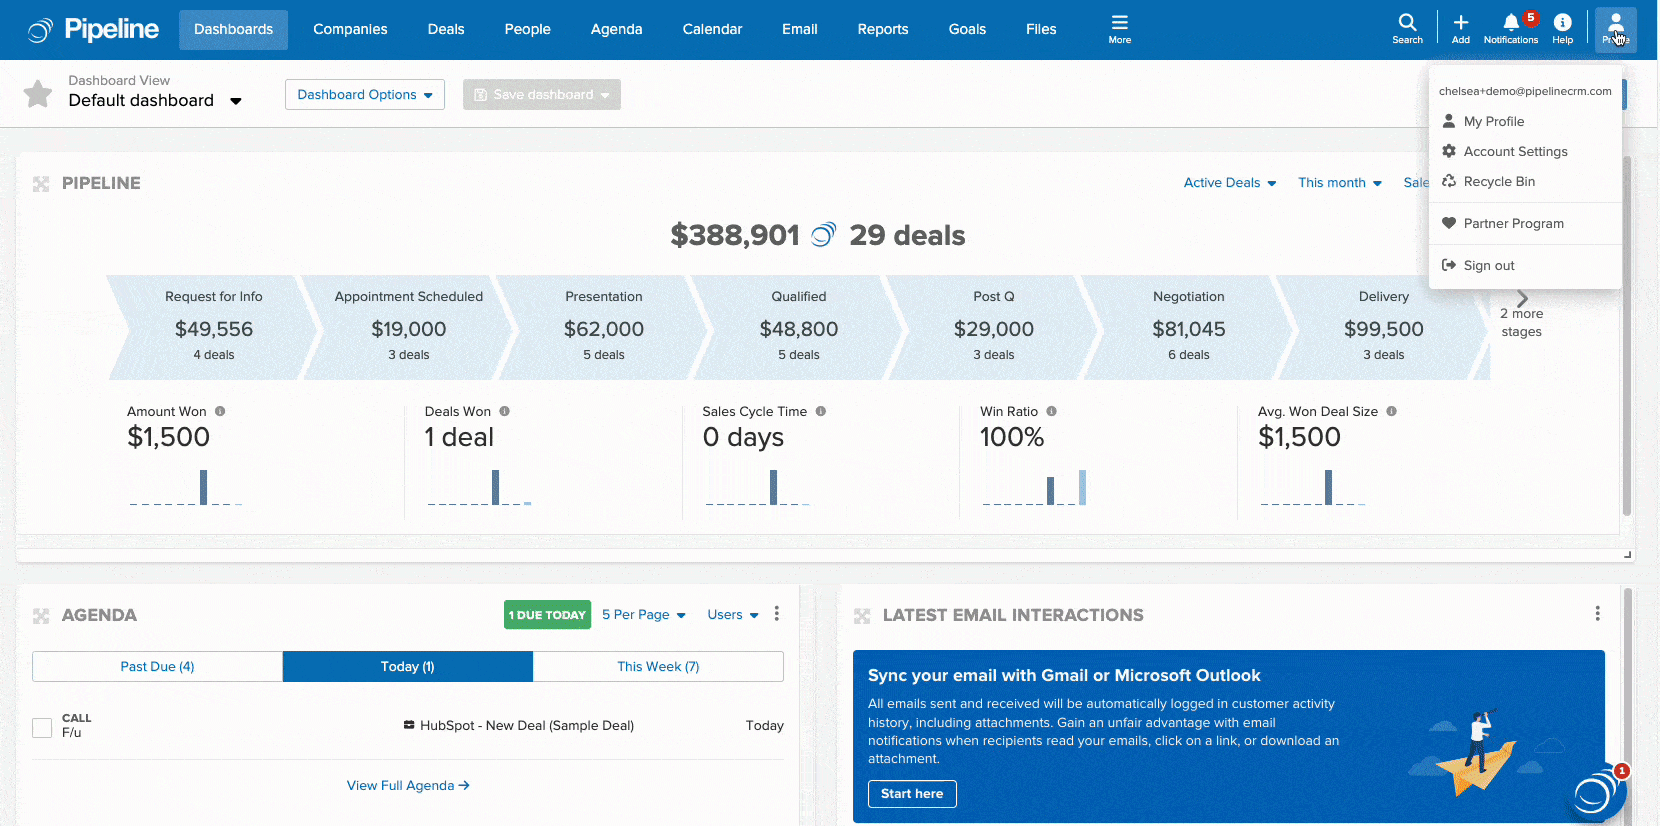The width and height of the screenshot is (1660, 826).
Task: Open Notifications bell icon
Action: (1510, 28)
